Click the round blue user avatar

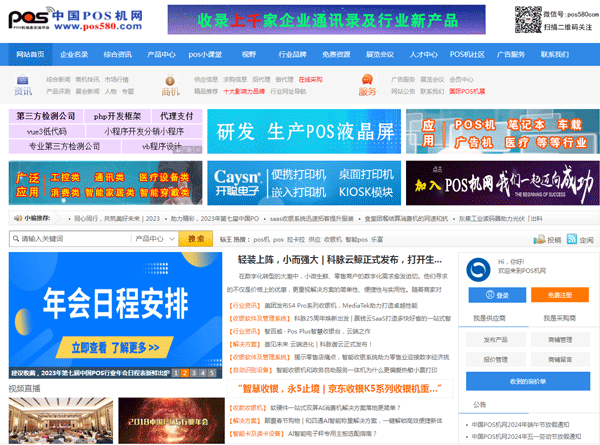tap(478, 270)
